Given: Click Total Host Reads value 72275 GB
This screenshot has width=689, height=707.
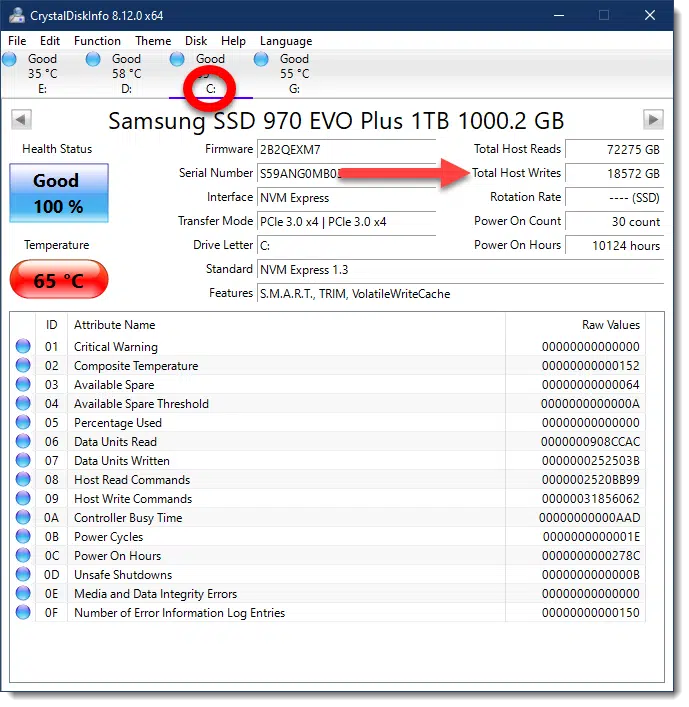Looking at the screenshot, I should (615, 150).
